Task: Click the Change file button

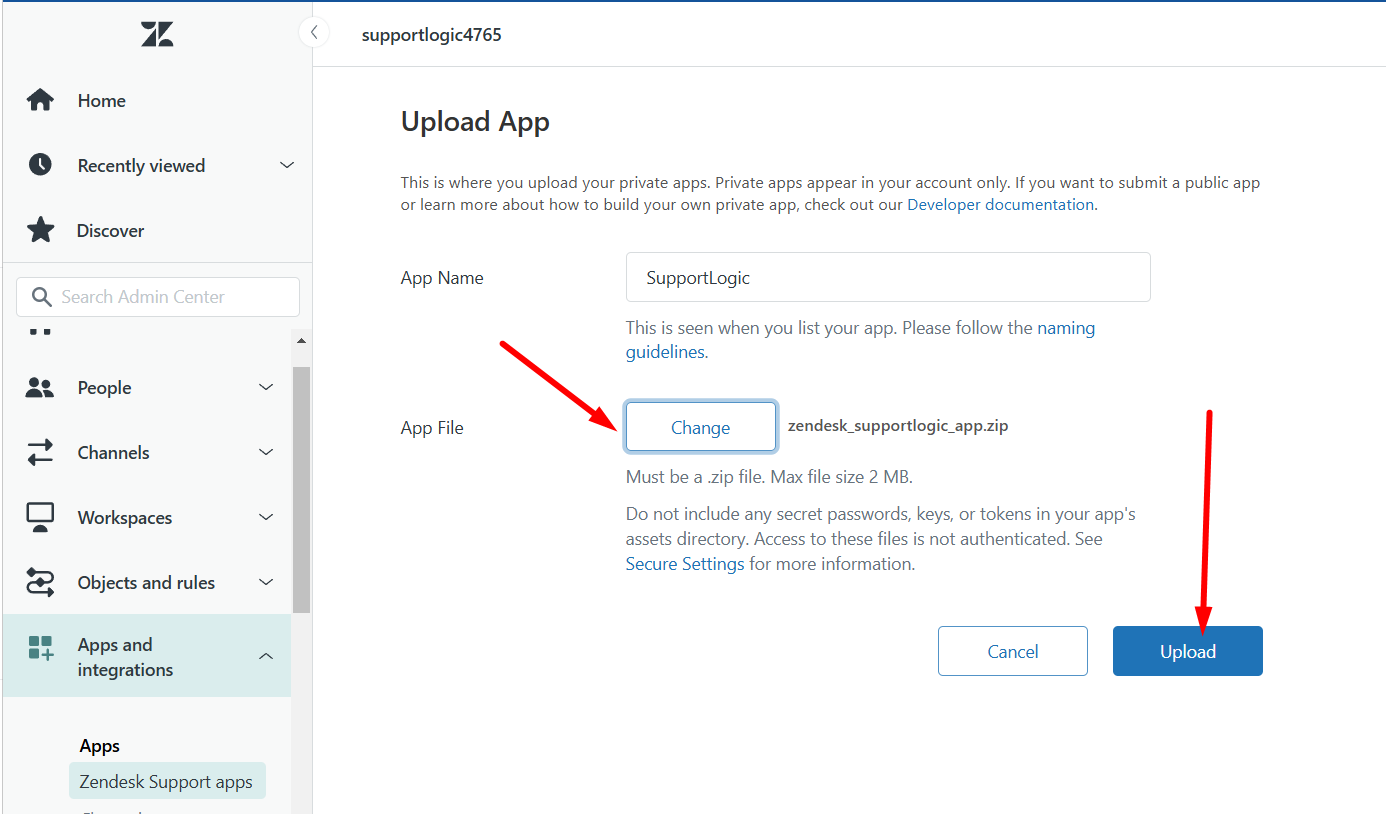Action: pyautogui.click(x=701, y=427)
